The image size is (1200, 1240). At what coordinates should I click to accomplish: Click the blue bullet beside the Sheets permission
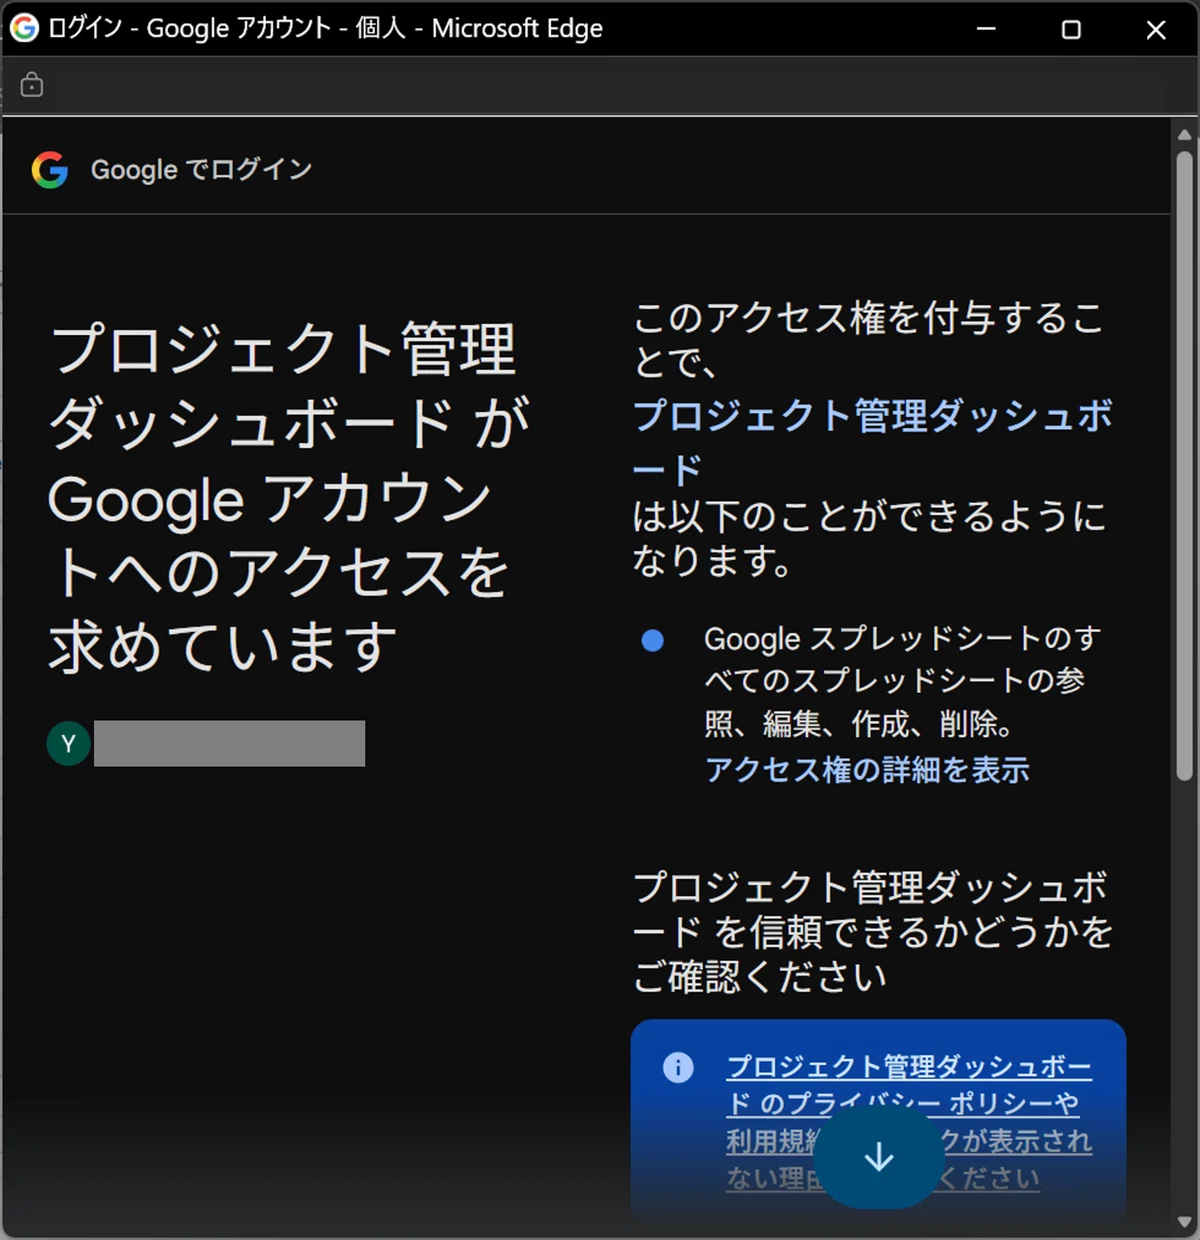tap(653, 640)
